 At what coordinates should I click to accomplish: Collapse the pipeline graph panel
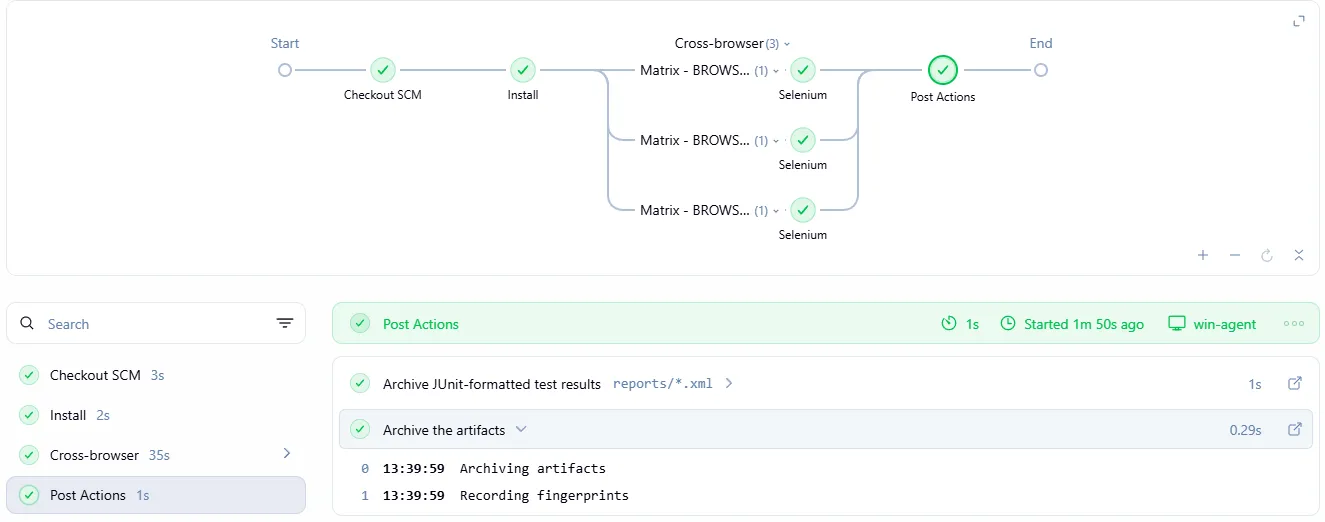point(1299,255)
